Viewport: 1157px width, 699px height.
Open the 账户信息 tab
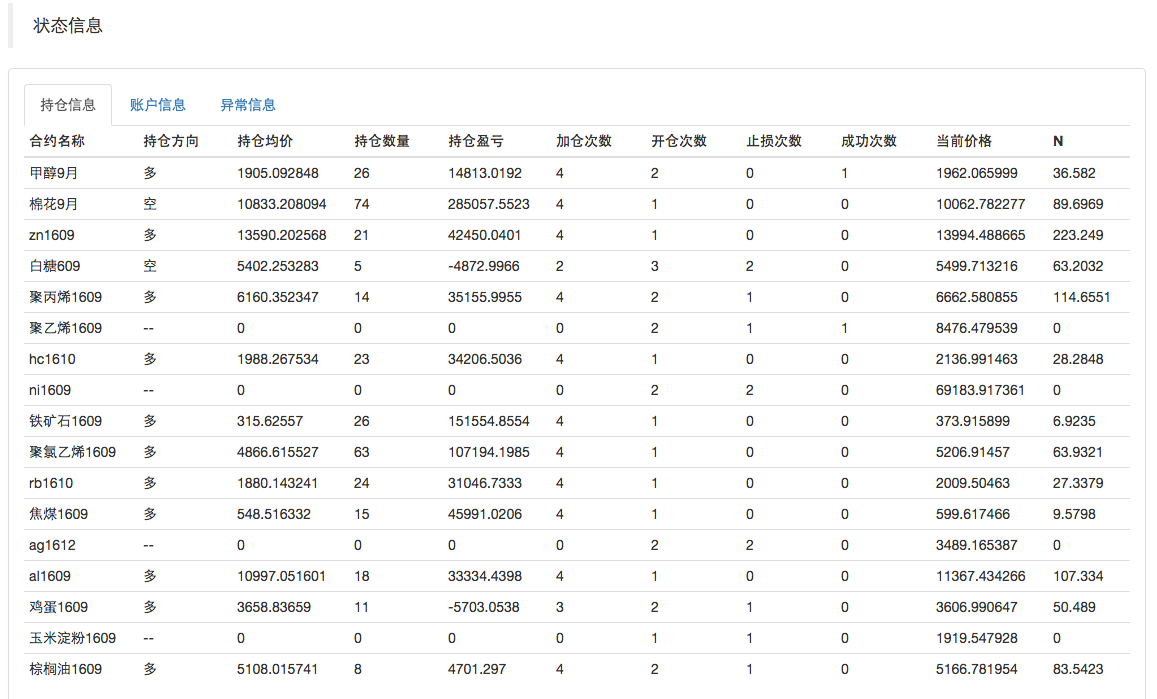(x=158, y=105)
